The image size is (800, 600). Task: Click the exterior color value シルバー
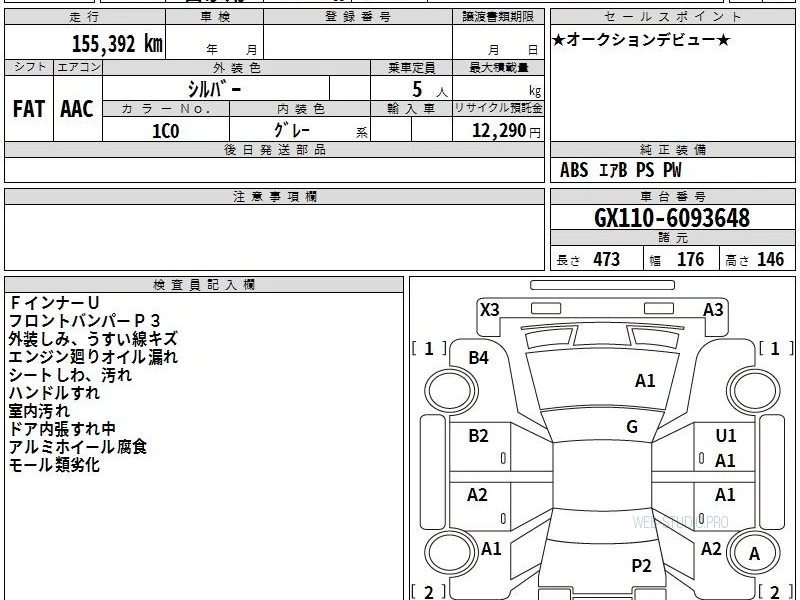(x=215, y=89)
